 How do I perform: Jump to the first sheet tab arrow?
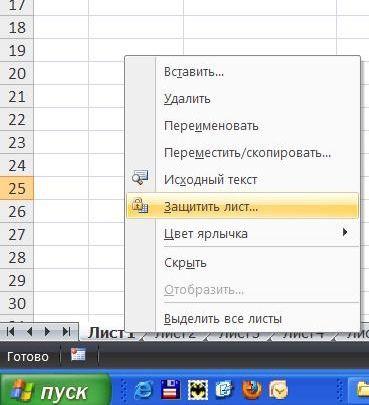click(x=11, y=332)
